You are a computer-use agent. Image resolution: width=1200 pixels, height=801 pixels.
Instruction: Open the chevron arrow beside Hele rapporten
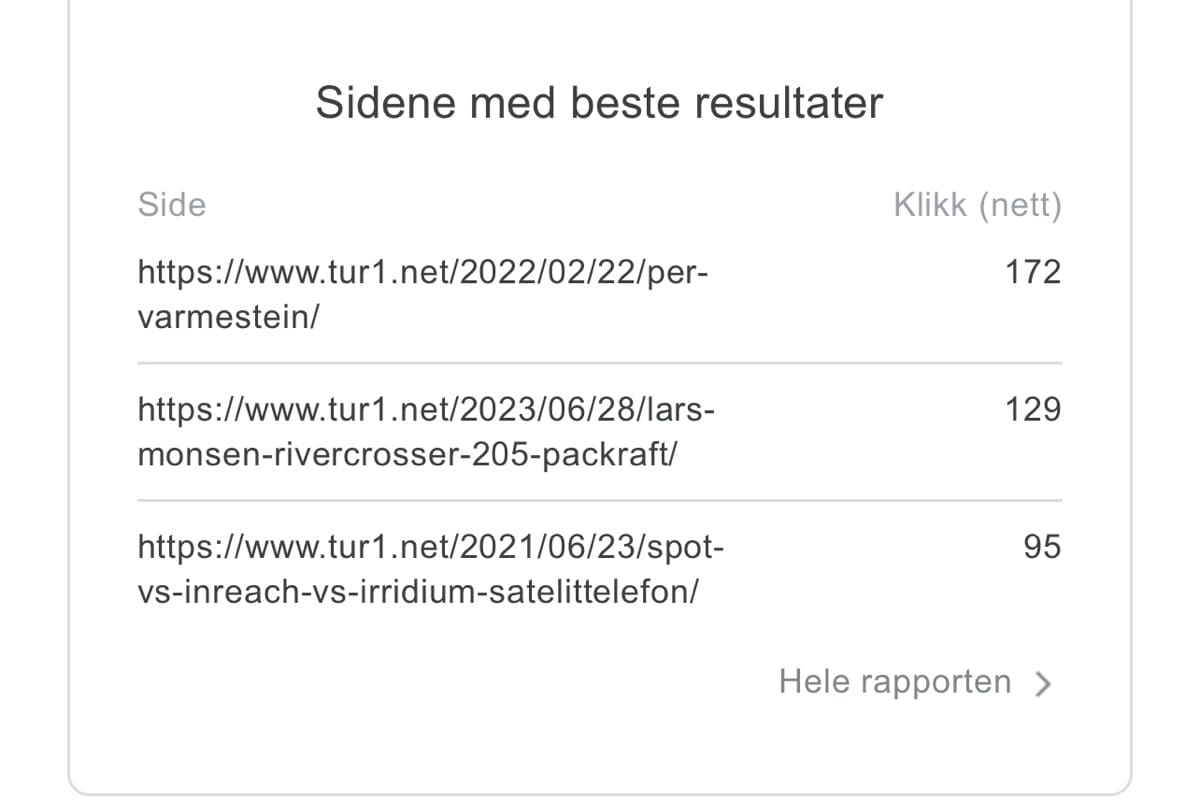(1043, 683)
